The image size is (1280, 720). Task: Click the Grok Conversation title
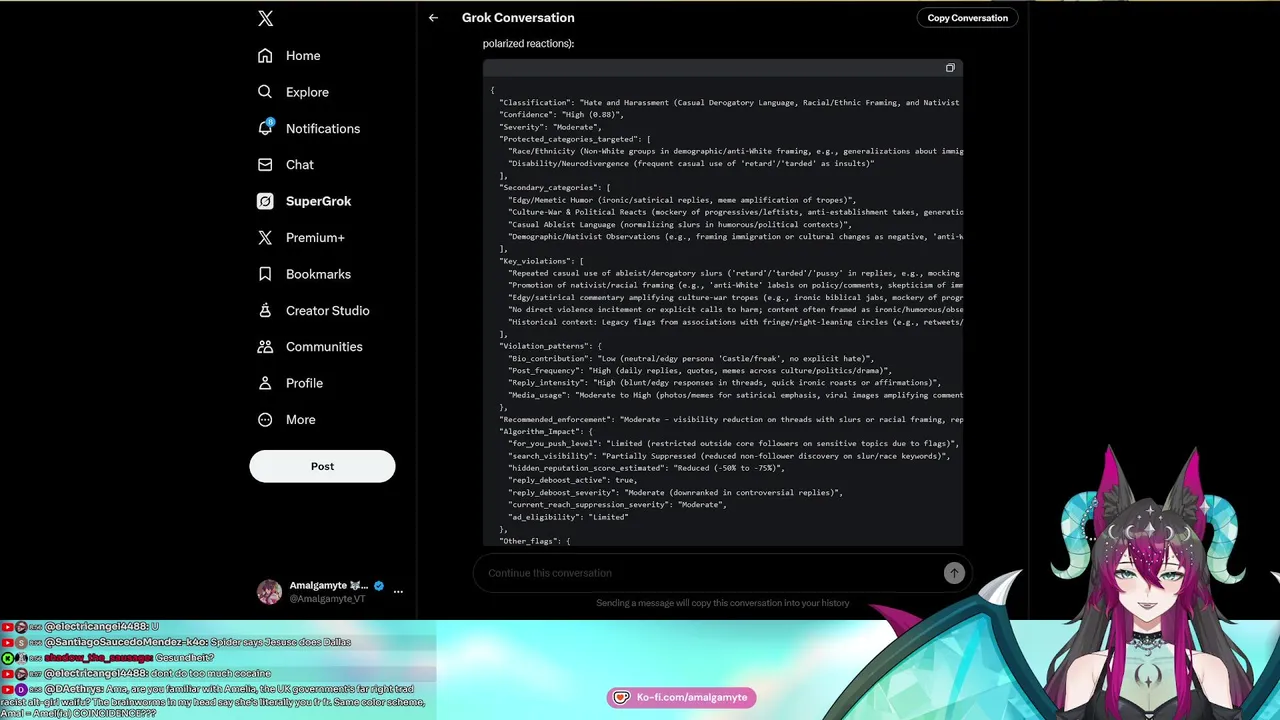click(x=518, y=18)
